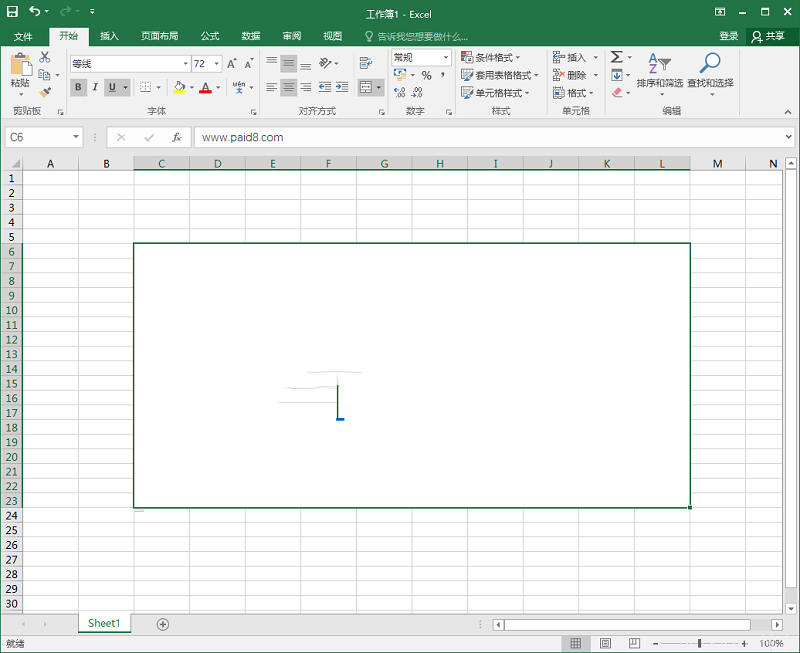Click the orientation text-rotate icon
The width and height of the screenshot is (800, 653).
[325, 63]
